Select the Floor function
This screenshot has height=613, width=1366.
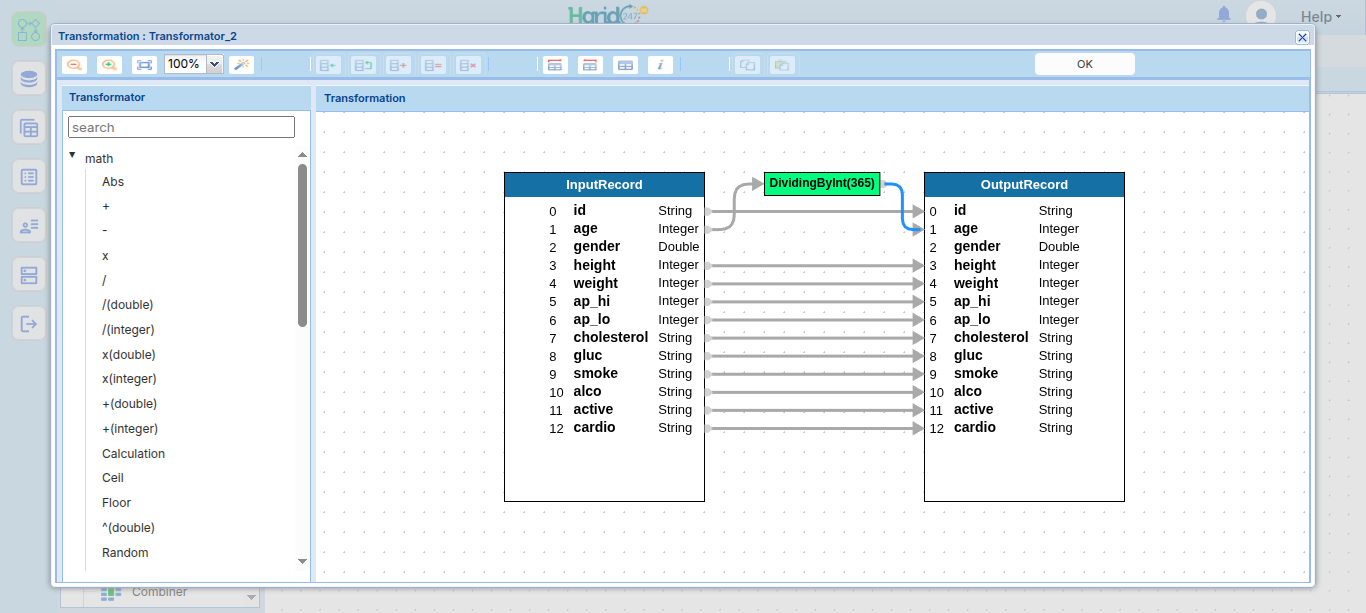click(x=117, y=503)
